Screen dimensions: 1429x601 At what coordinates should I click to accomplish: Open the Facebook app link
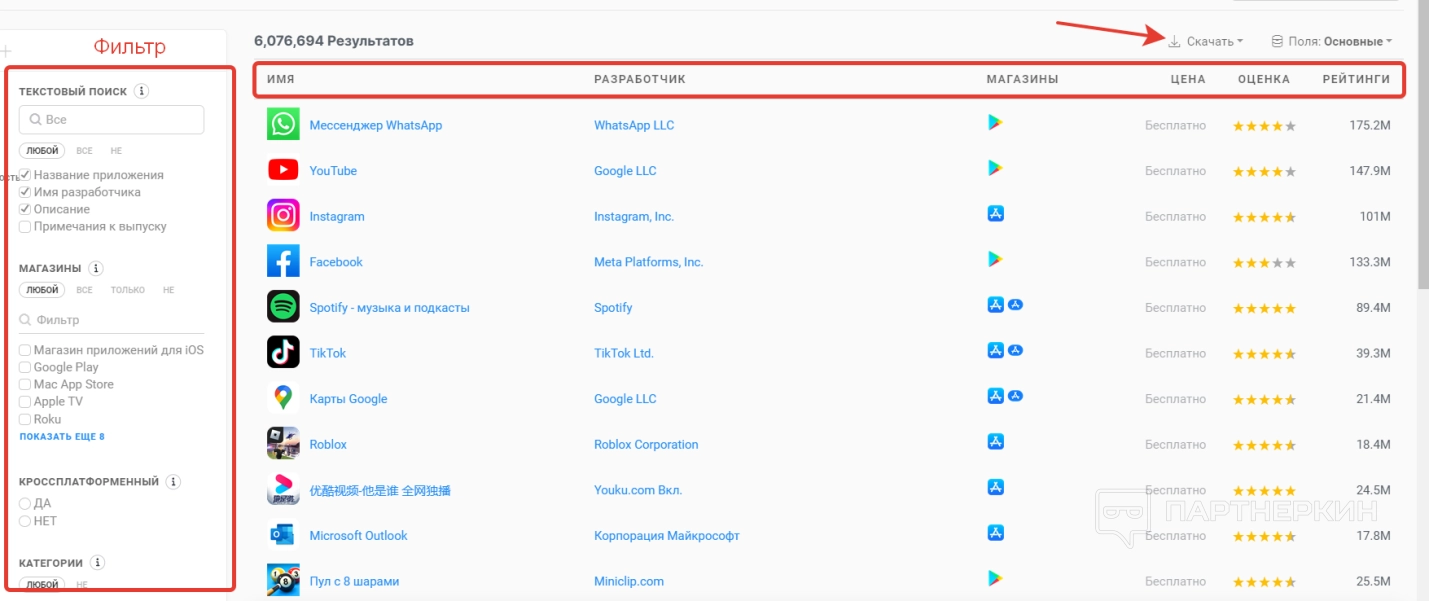point(336,262)
